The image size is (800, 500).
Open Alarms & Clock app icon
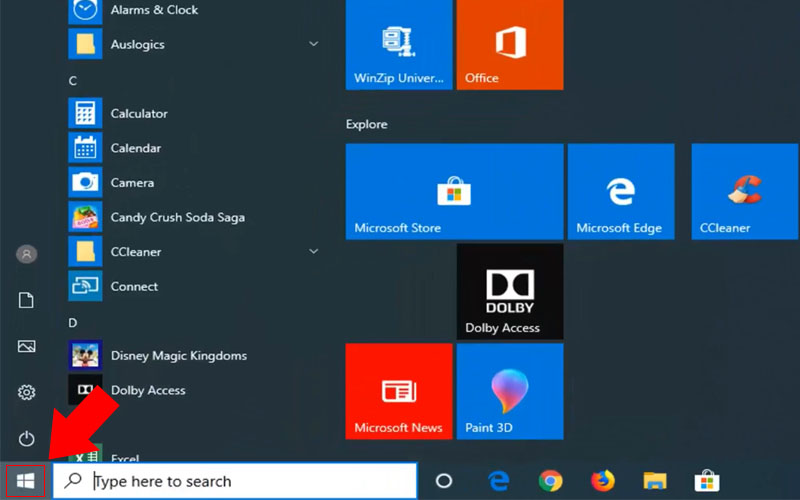[x=85, y=10]
